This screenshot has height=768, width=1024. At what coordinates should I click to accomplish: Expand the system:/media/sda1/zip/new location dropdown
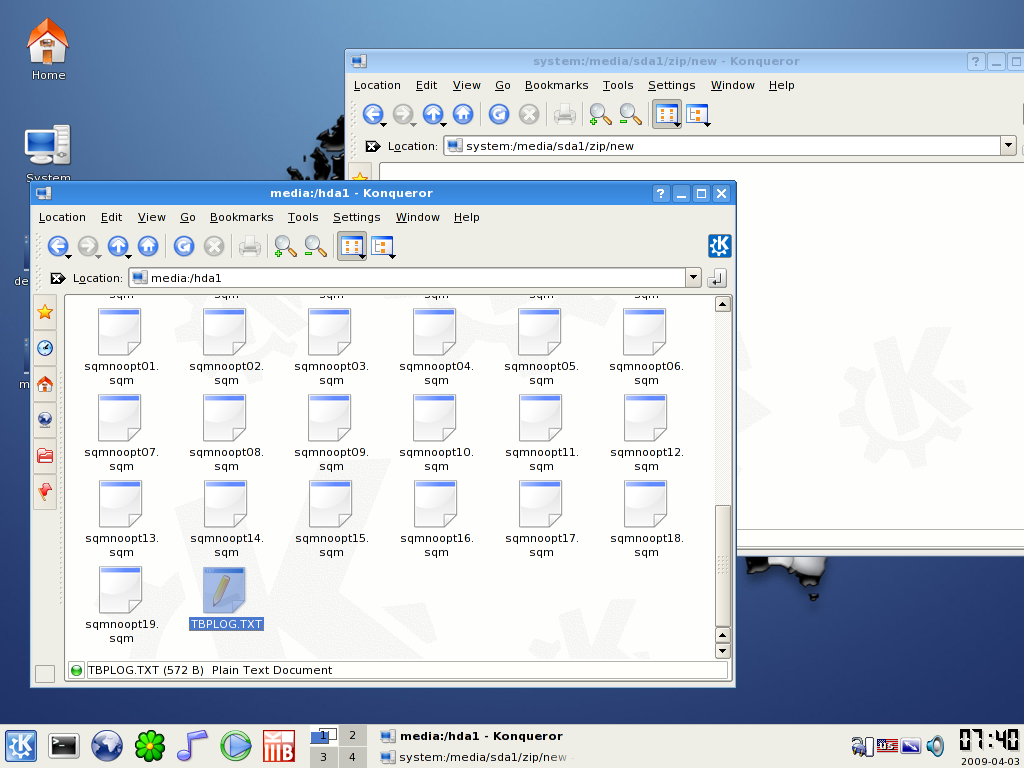click(1007, 146)
